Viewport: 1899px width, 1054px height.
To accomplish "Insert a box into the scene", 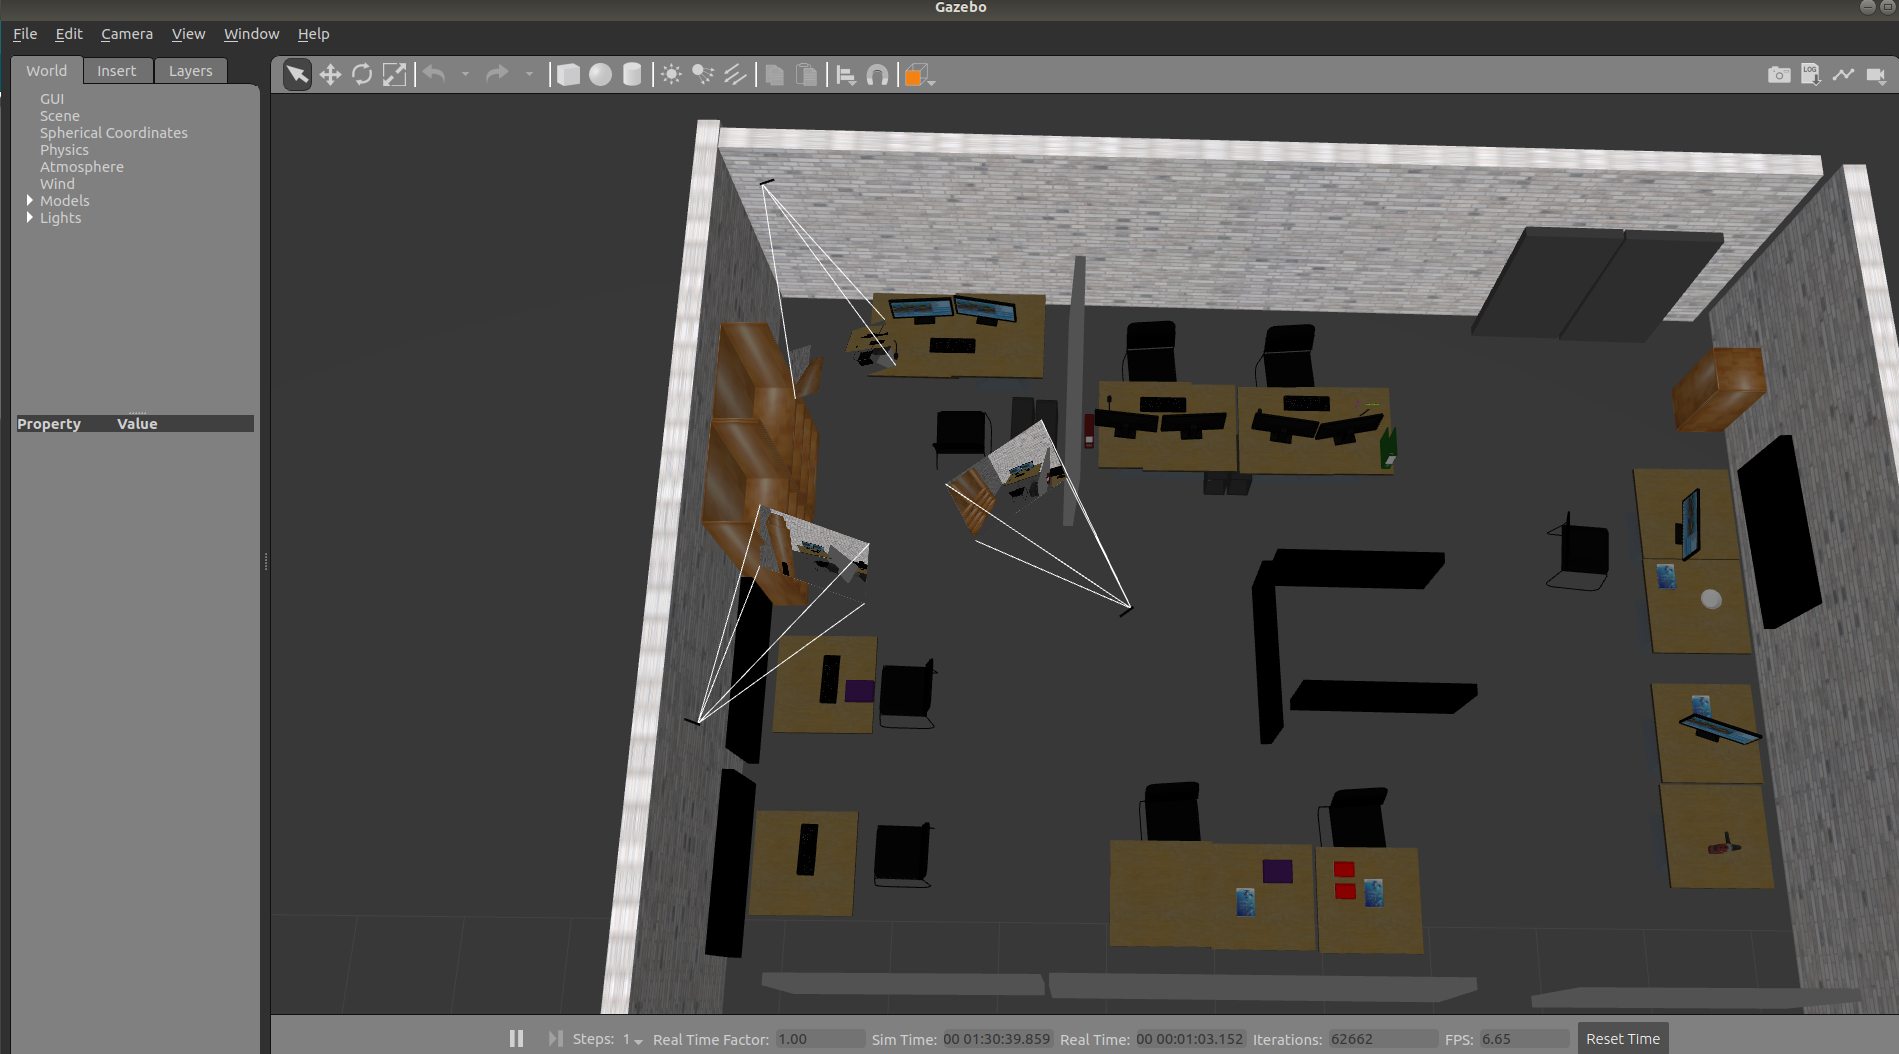I will (x=568, y=74).
